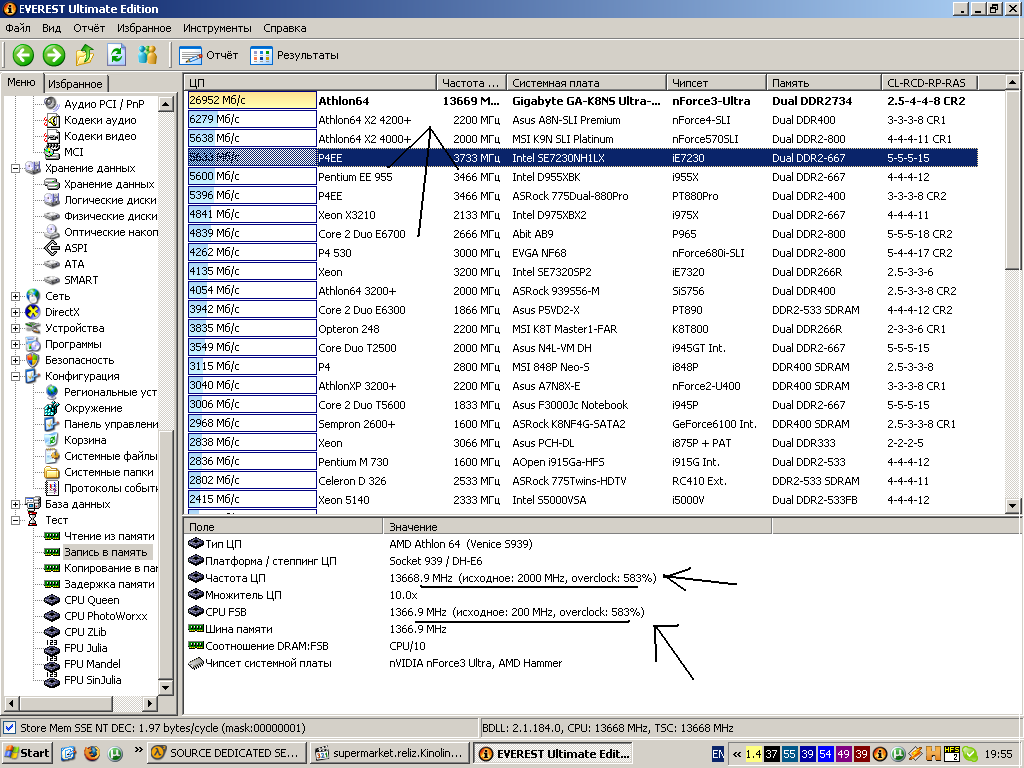Expand the Сеть tree node
Screen dimensions: 1024x768
pos(15,296)
